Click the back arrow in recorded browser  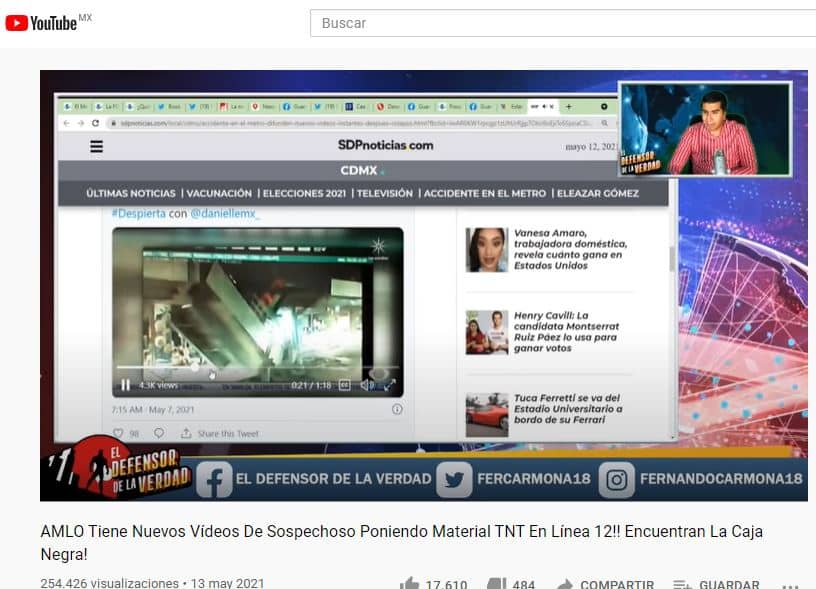point(66,123)
